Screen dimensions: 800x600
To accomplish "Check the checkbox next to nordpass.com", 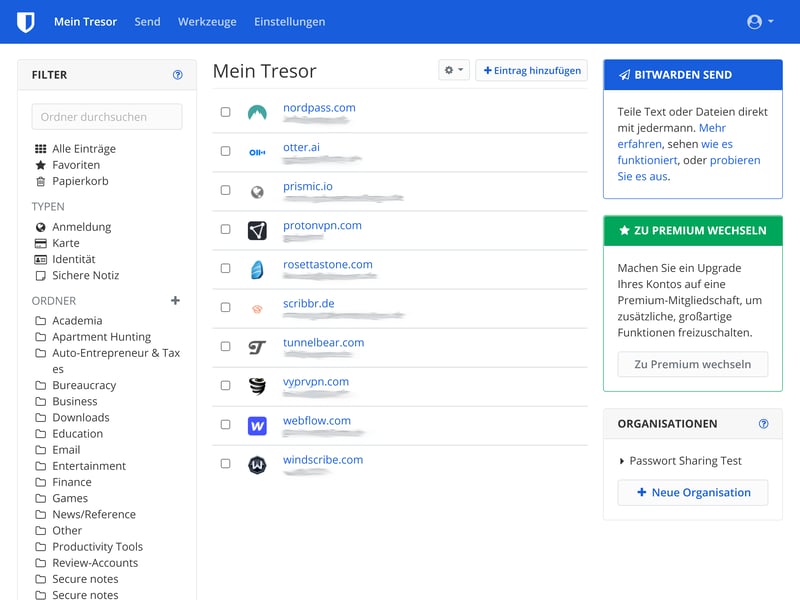I will [x=224, y=110].
